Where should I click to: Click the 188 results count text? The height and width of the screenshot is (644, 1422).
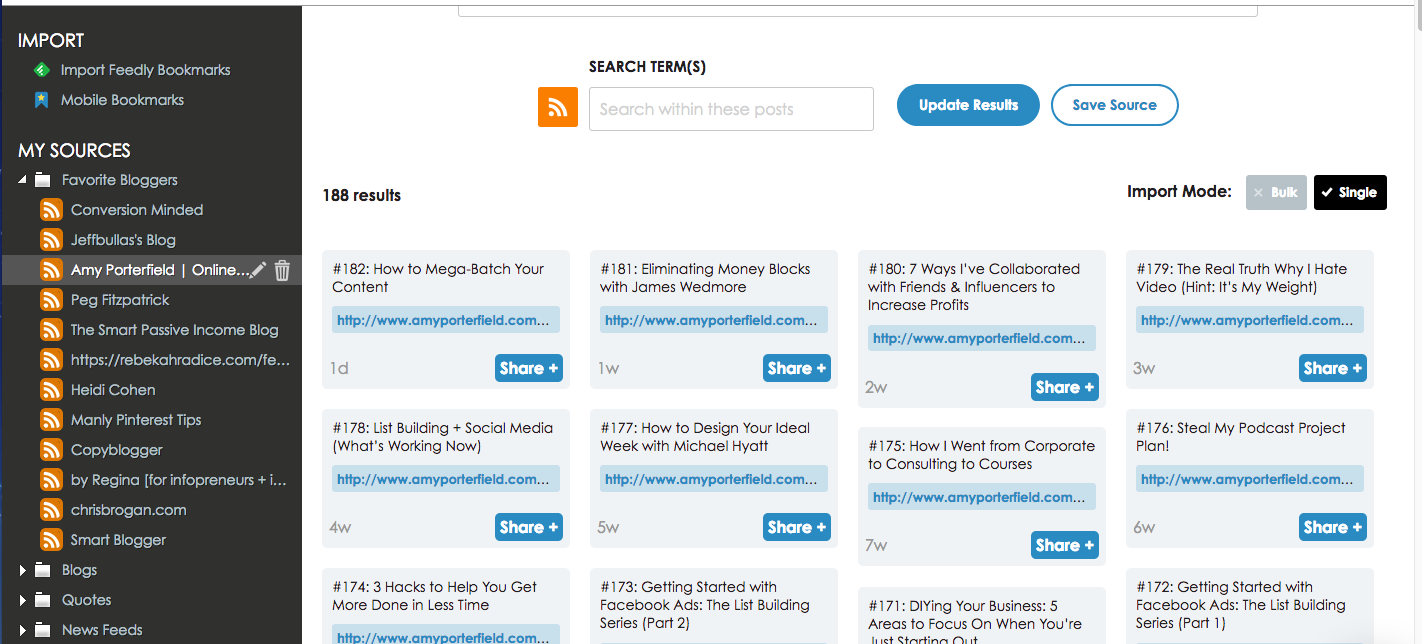pos(361,196)
